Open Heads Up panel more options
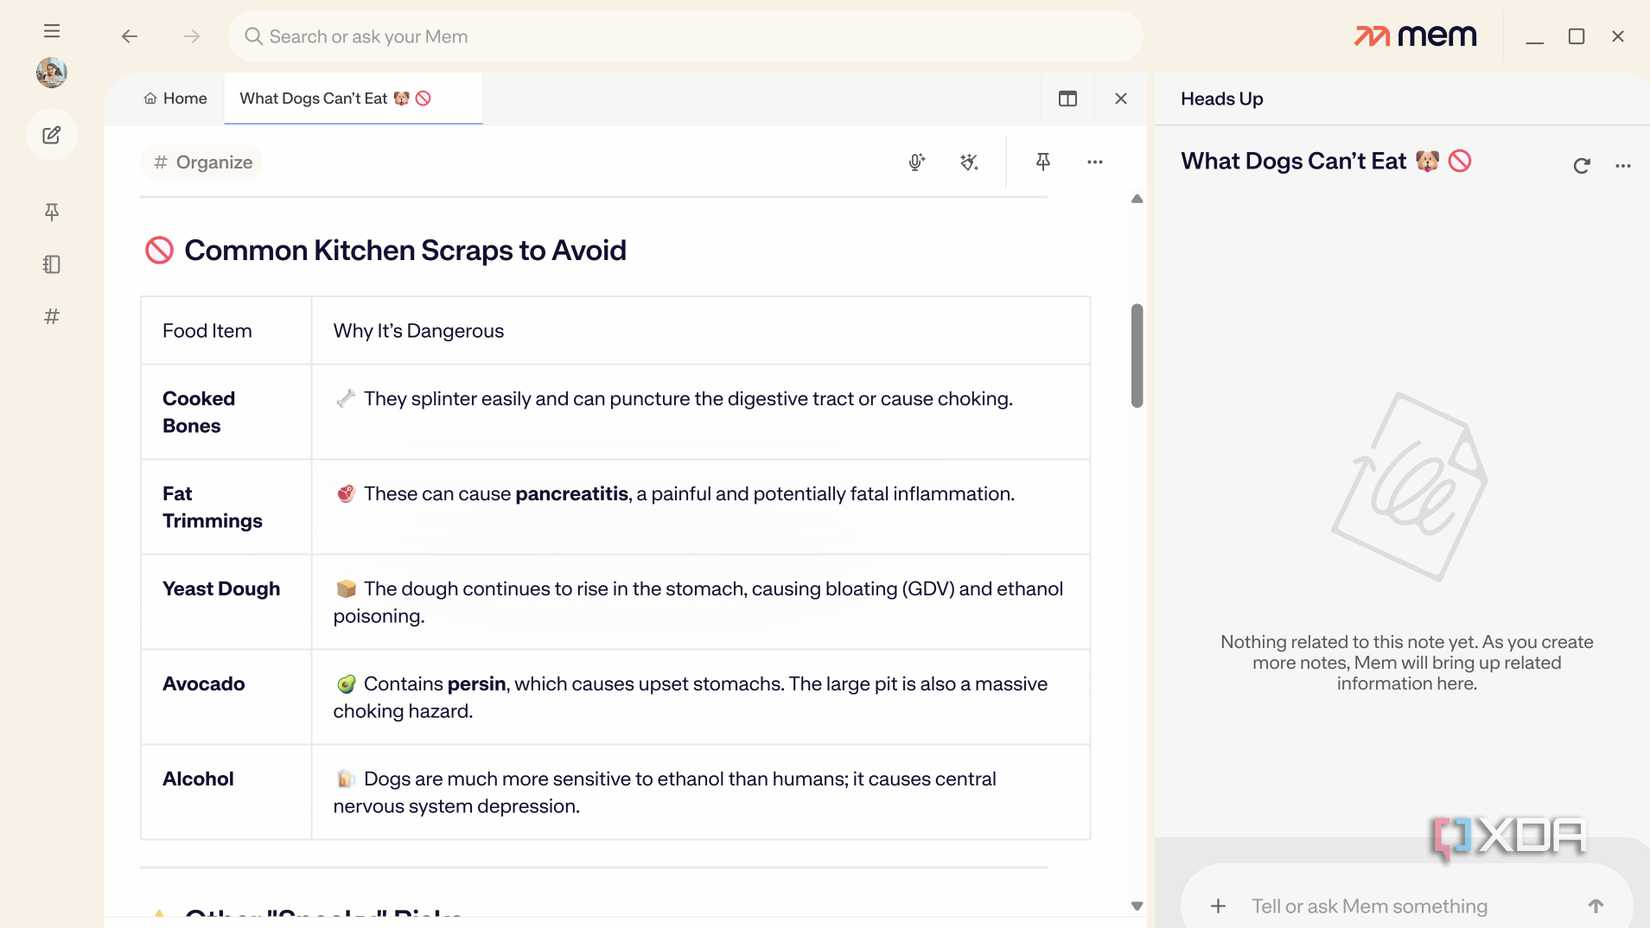The image size is (1650, 928). pyautogui.click(x=1623, y=165)
